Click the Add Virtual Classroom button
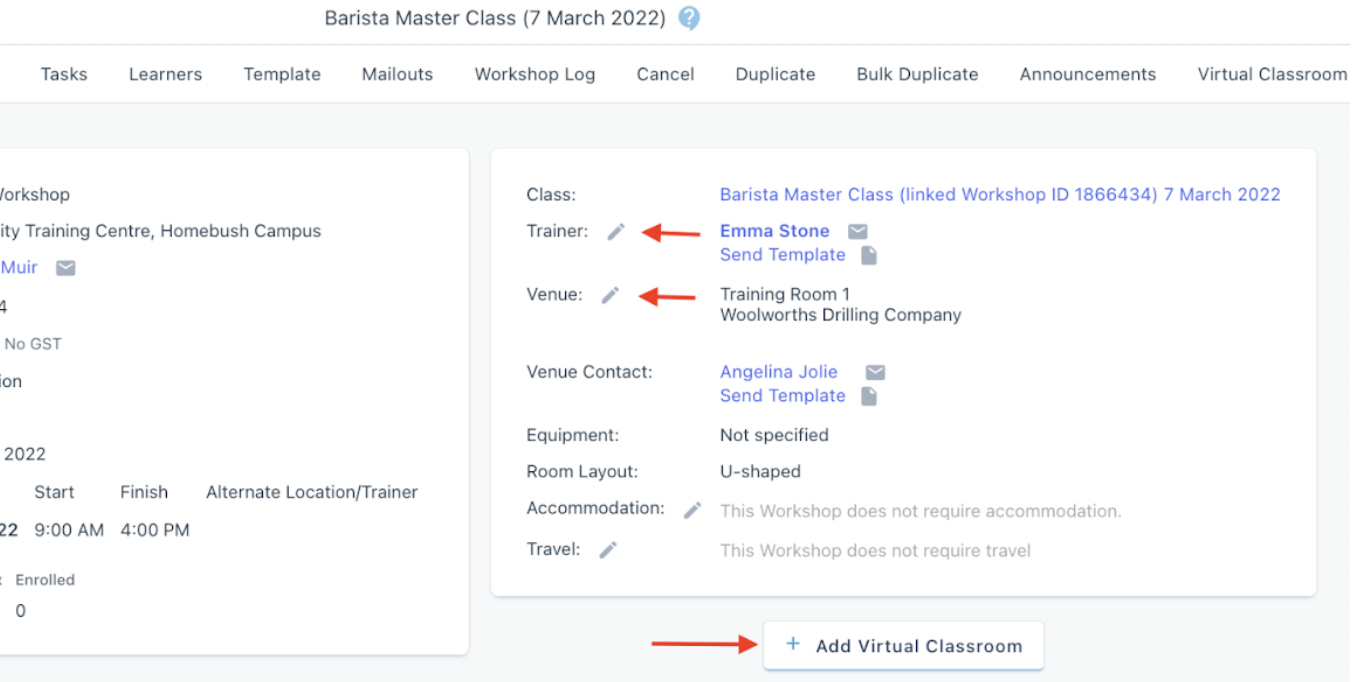Viewport: 1354px width, 682px height. tap(904, 645)
